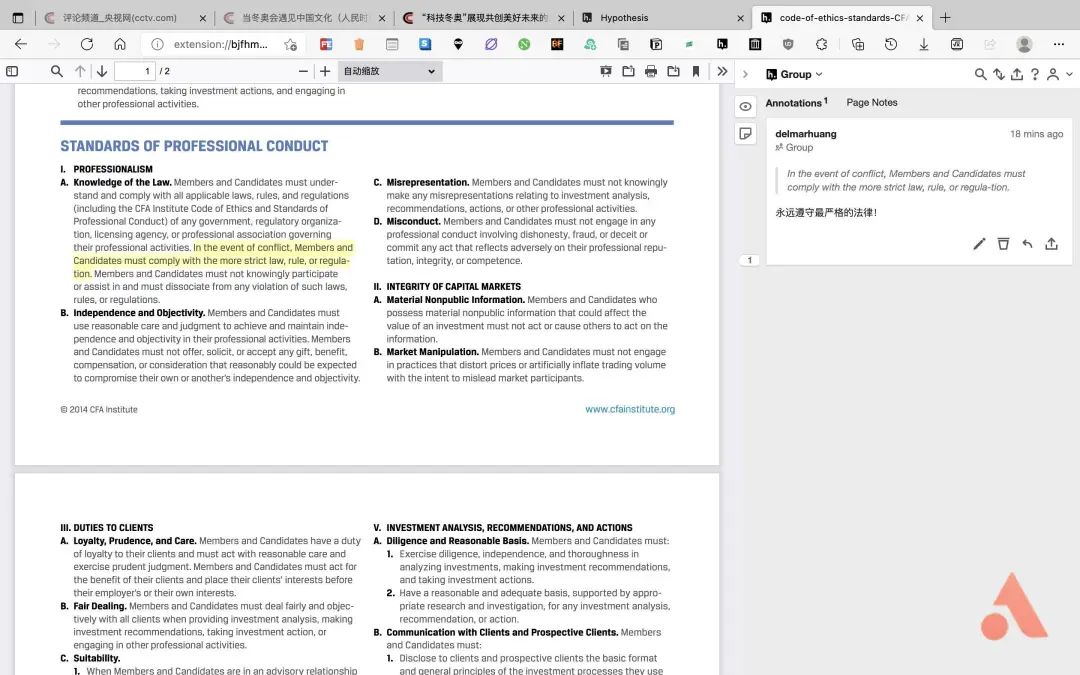Viewport: 1080px width, 675px height.
Task: Open a new browser tab
Action: coord(945,18)
